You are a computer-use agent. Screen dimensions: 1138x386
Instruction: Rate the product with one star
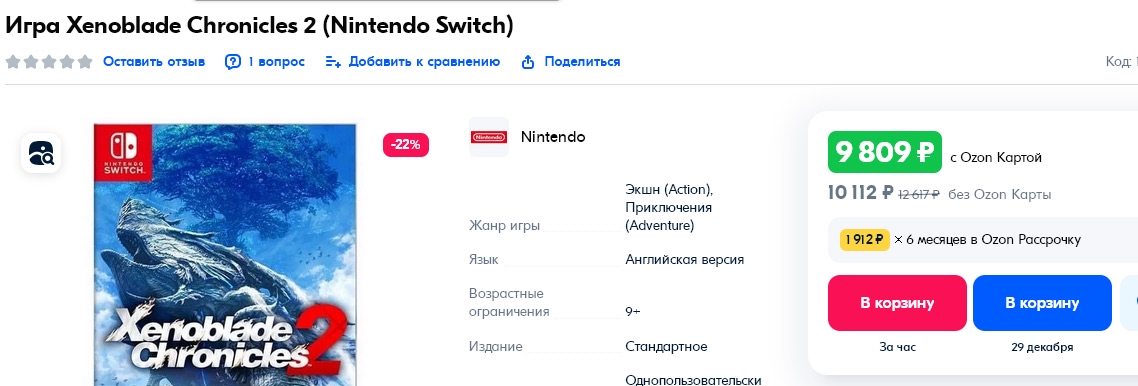pyautogui.click(x=13, y=62)
